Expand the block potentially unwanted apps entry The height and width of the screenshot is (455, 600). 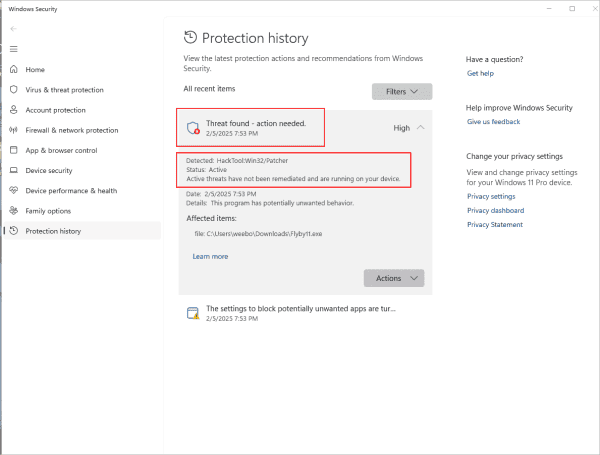click(305, 313)
